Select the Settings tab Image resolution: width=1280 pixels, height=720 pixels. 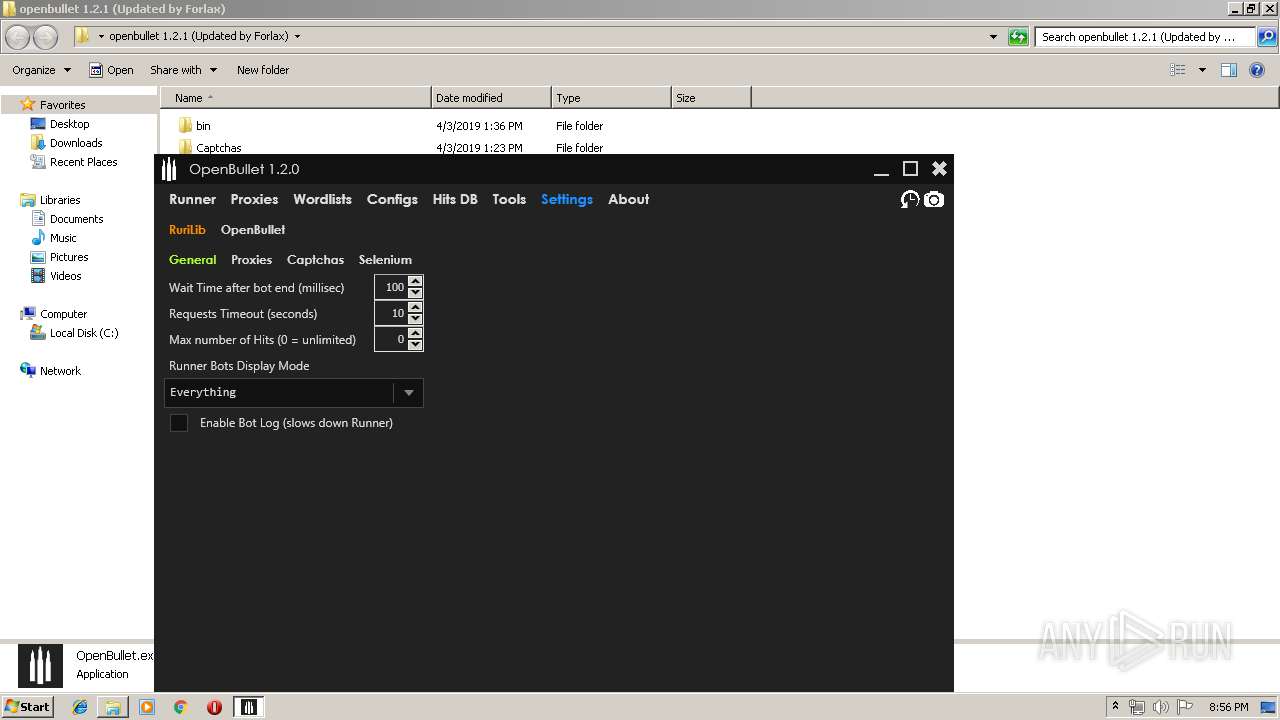click(567, 199)
